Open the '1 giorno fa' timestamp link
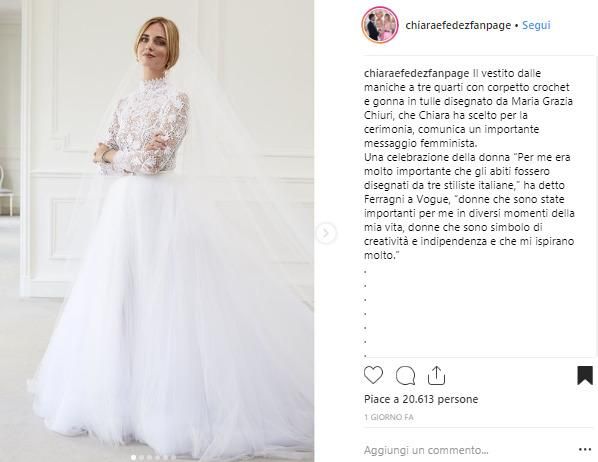This screenshot has height=462, width=598. (x=389, y=417)
